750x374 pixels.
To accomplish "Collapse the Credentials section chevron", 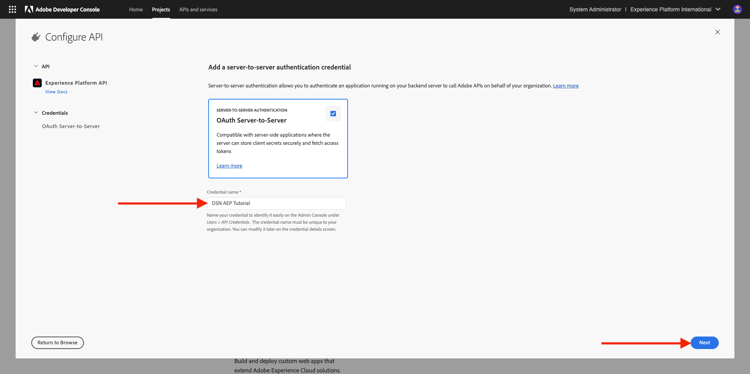I will click(35, 113).
